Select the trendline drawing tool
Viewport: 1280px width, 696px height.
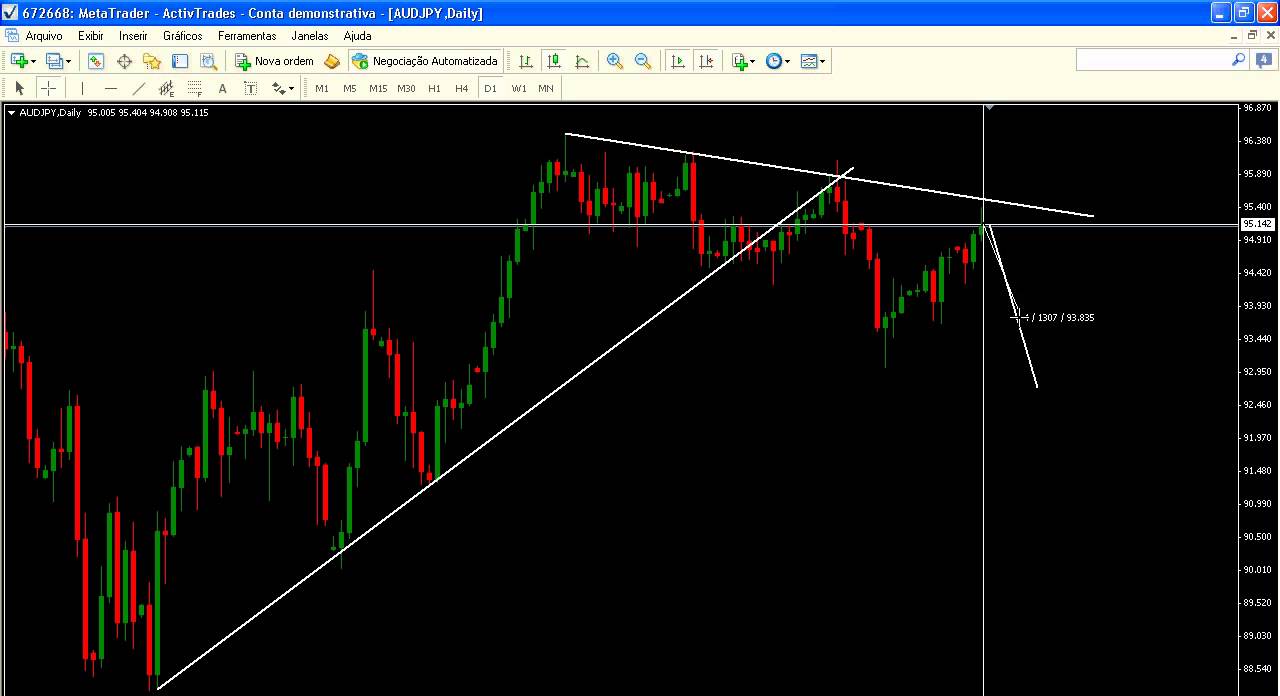pos(138,88)
